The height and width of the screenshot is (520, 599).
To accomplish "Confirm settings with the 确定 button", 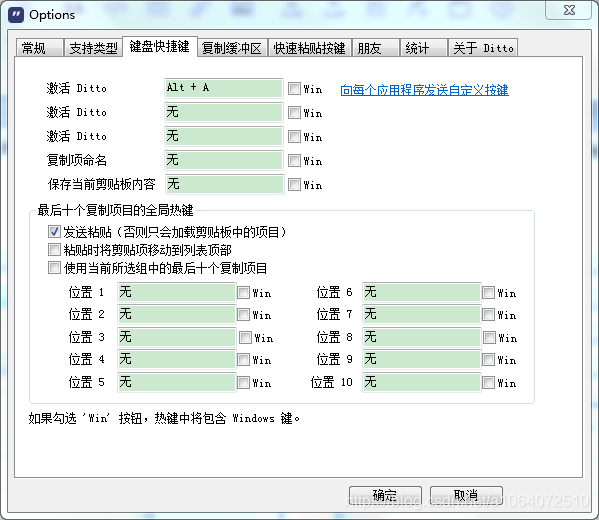I will 385,496.
